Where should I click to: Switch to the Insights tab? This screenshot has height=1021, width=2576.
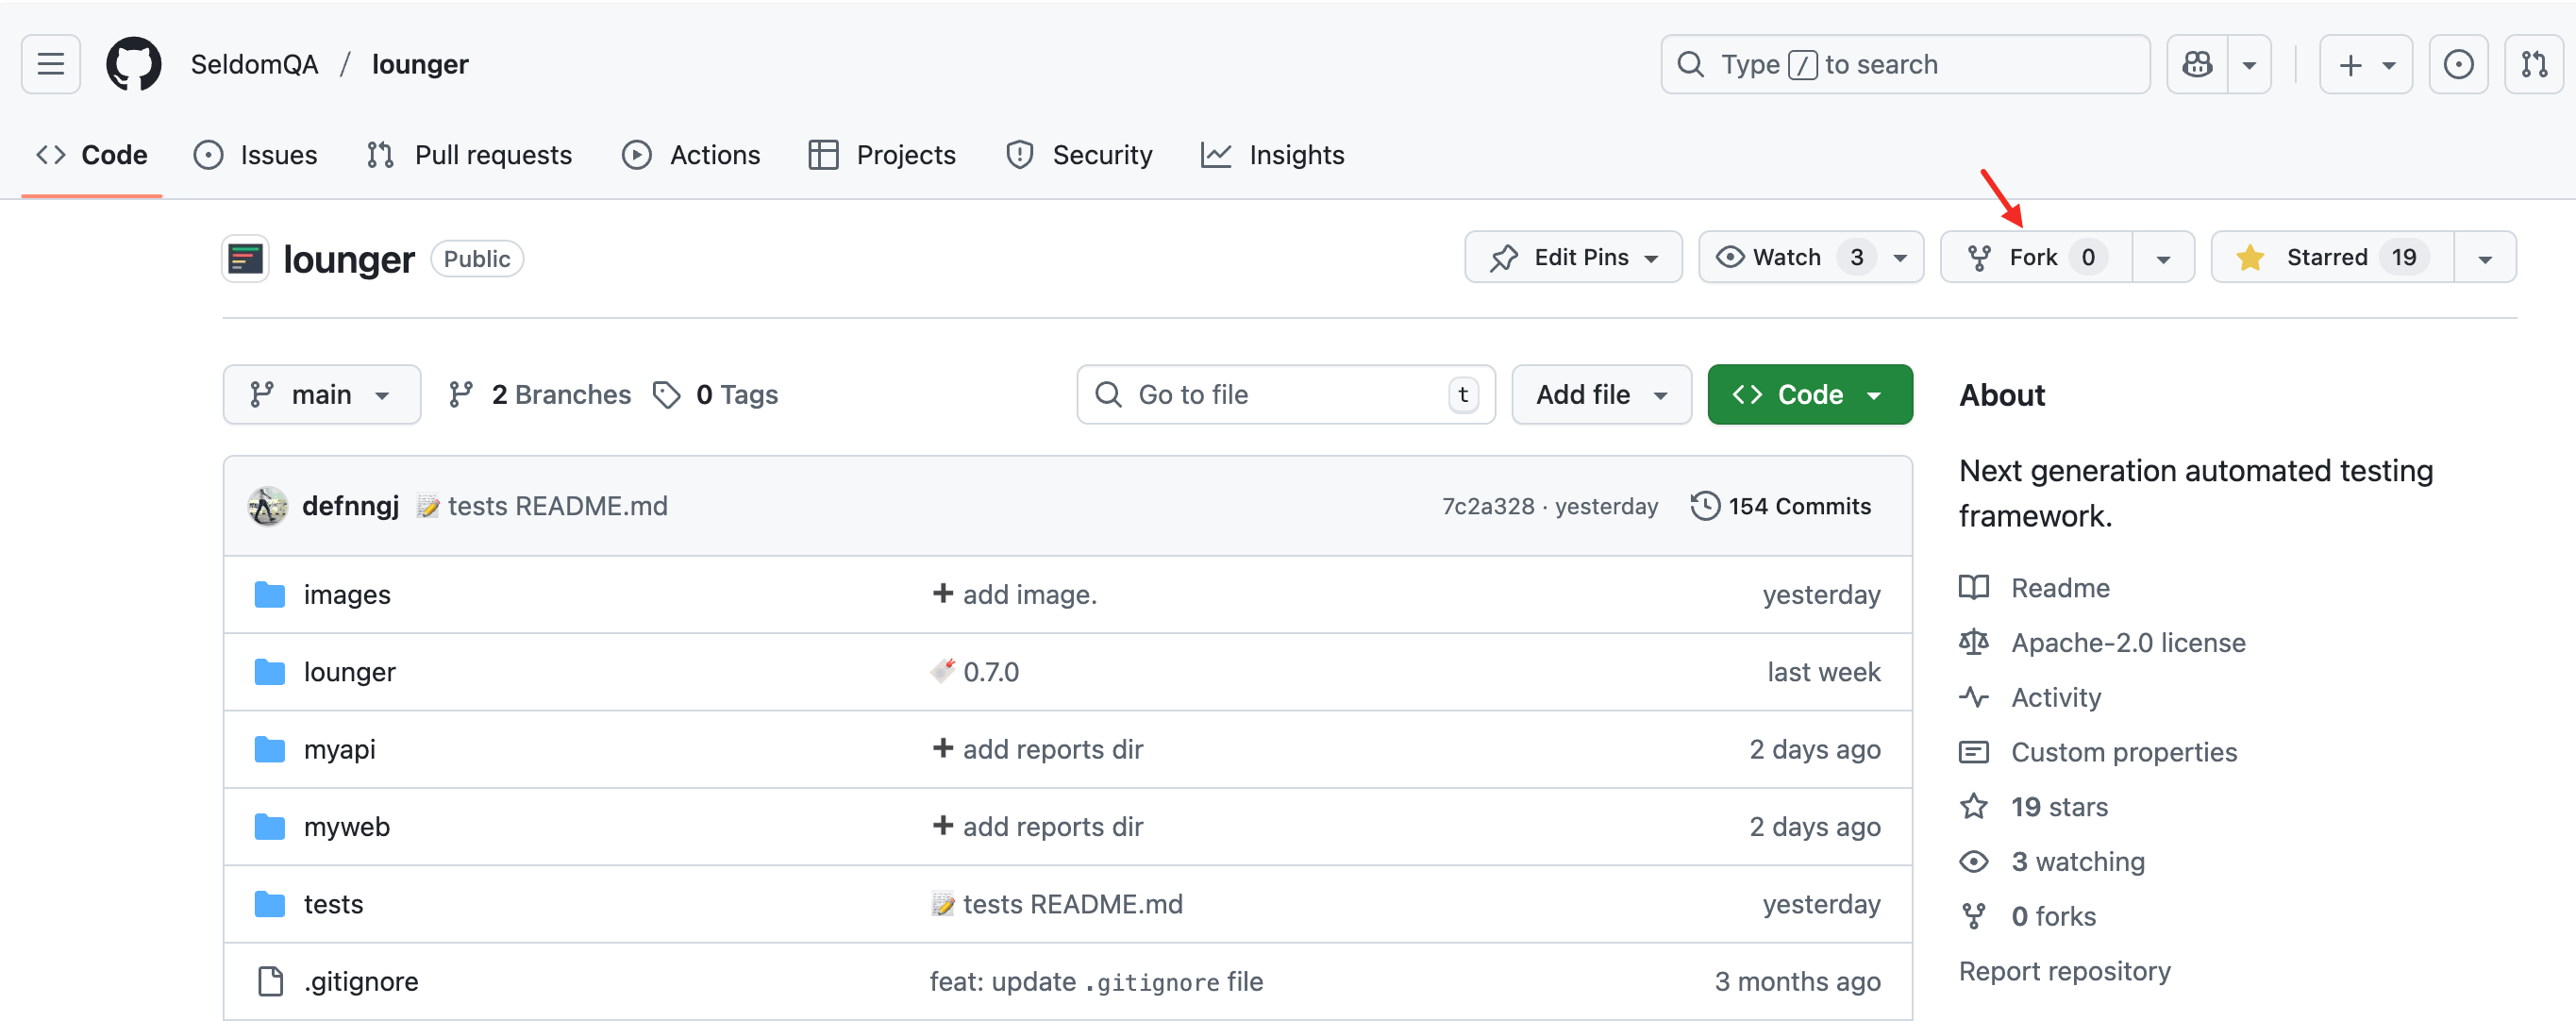click(x=1272, y=155)
